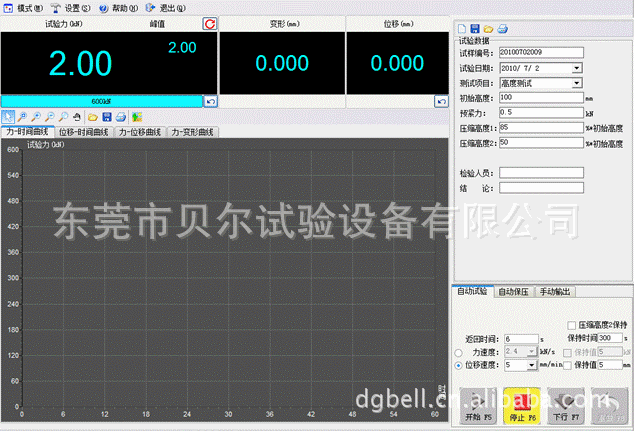The width and height of the screenshot is (634, 431).
Task: Click the first zoom magnifier icon in chart toolbar
Action: coord(22,116)
